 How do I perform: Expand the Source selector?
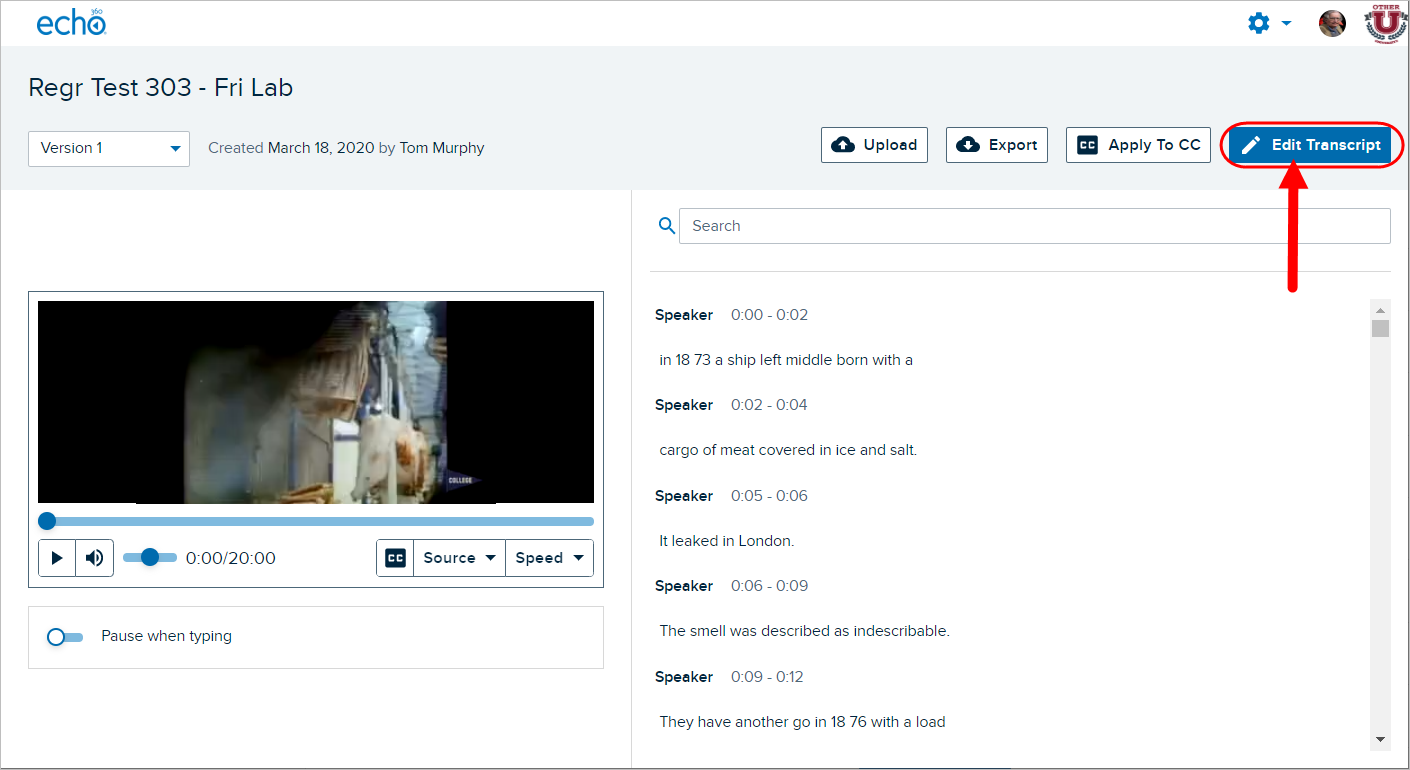coord(458,557)
